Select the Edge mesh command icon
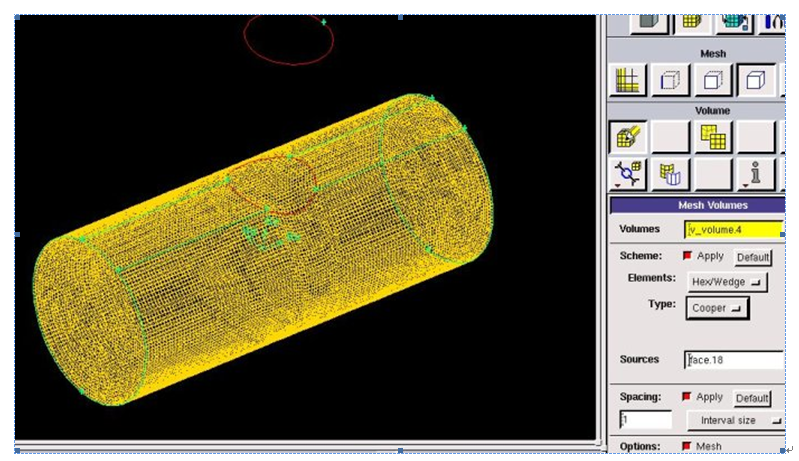Viewport: 799px width, 461px height. pos(669,79)
